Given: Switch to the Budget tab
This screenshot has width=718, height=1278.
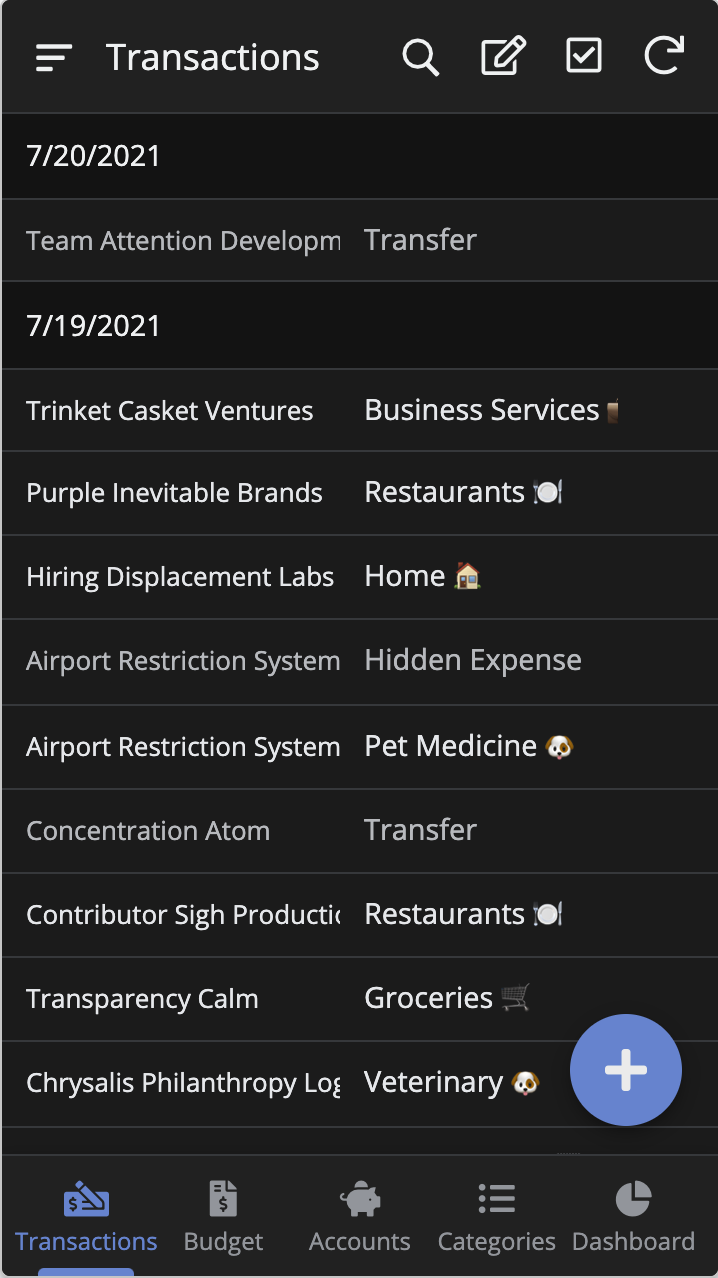Looking at the screenshot, I should pyautogui.click(x=223, y=1217).
